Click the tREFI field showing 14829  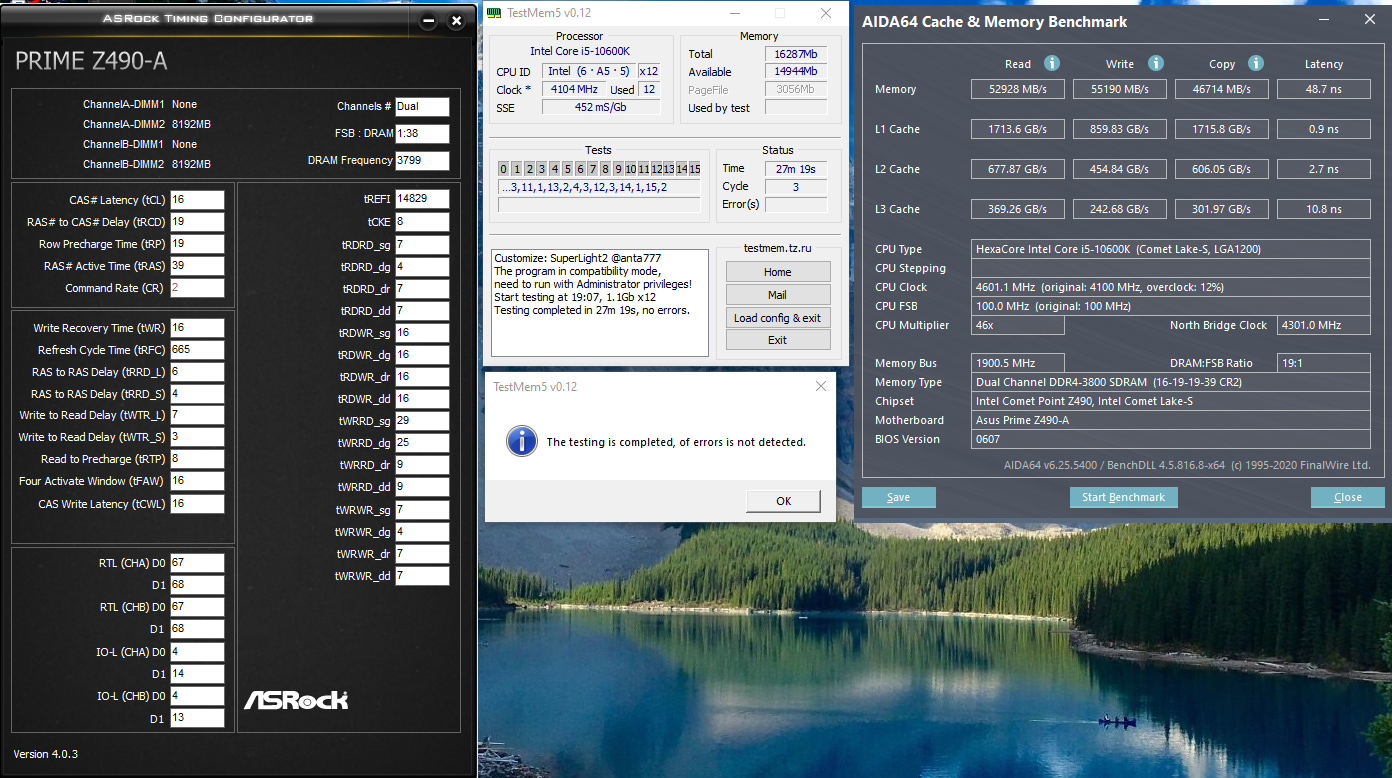click(422, 199)
